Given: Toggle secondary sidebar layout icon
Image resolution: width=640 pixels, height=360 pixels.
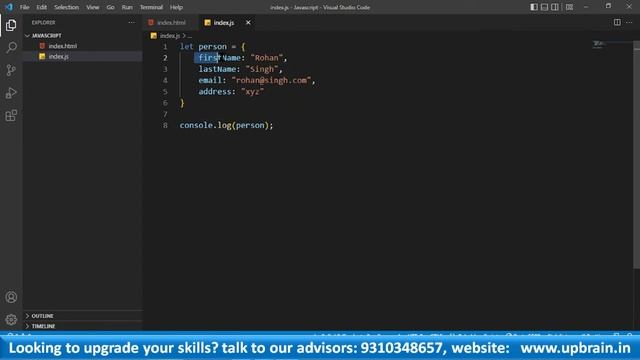Looking at the screenshot, I should (x=555, y=7).
